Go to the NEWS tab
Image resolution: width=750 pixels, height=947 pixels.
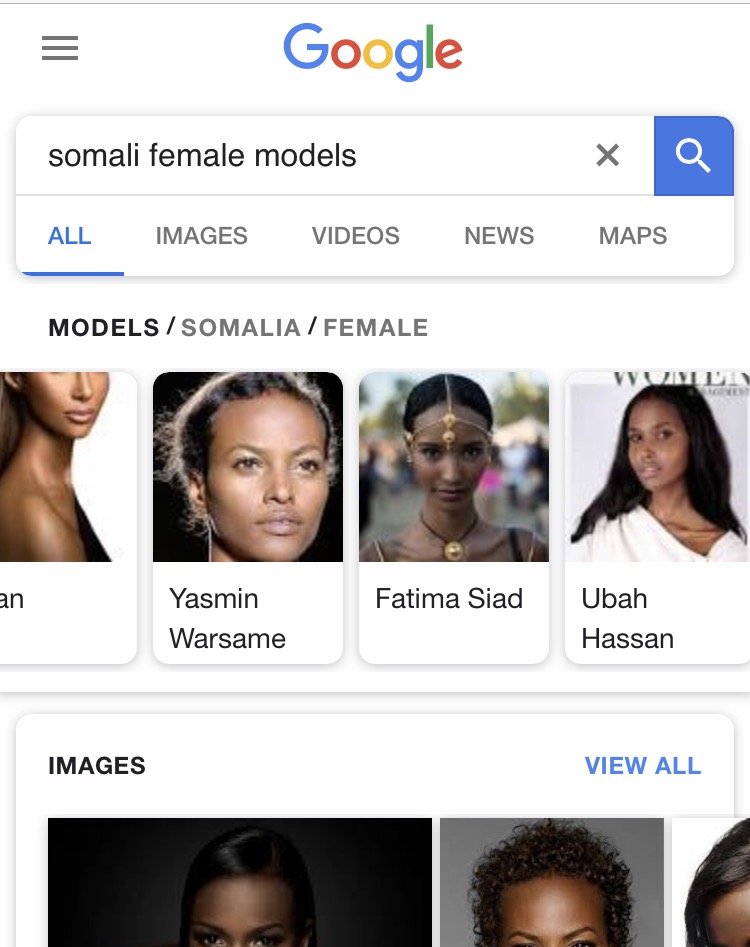[x=499, y=236]
